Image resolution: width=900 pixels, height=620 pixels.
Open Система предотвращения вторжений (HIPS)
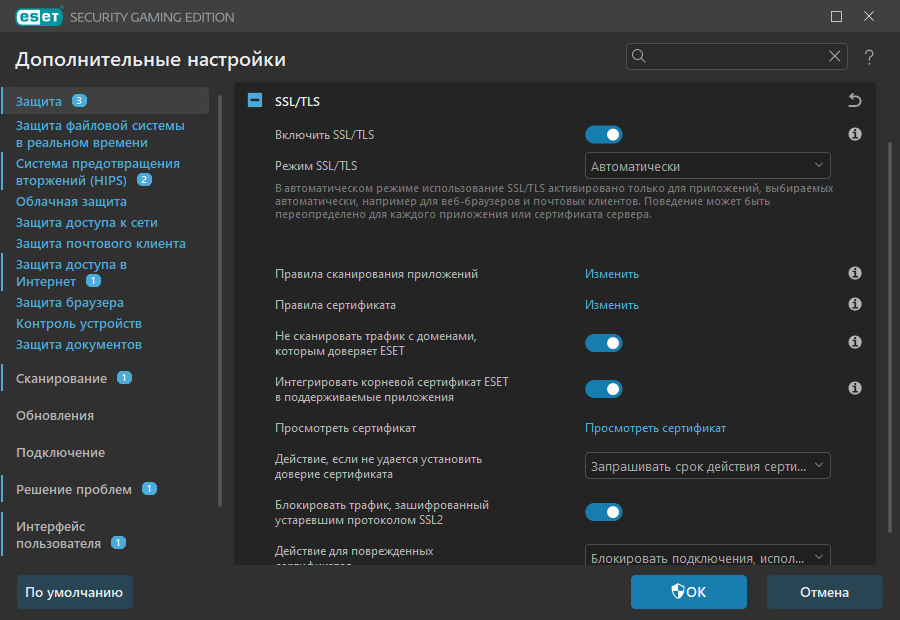[98, 172]
